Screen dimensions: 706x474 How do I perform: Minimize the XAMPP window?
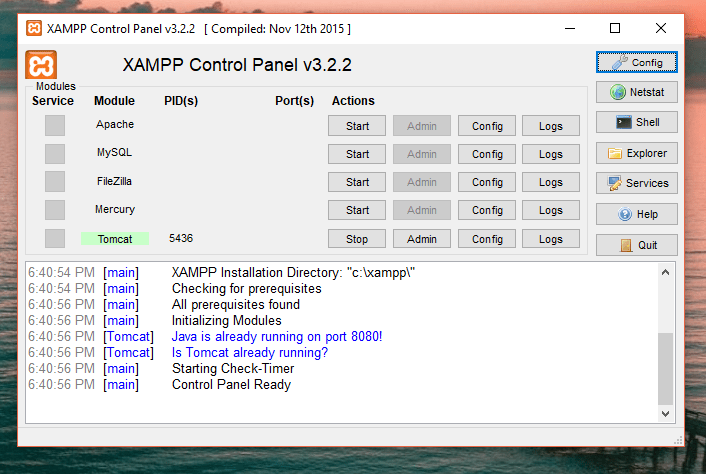(x=570, y=28)
